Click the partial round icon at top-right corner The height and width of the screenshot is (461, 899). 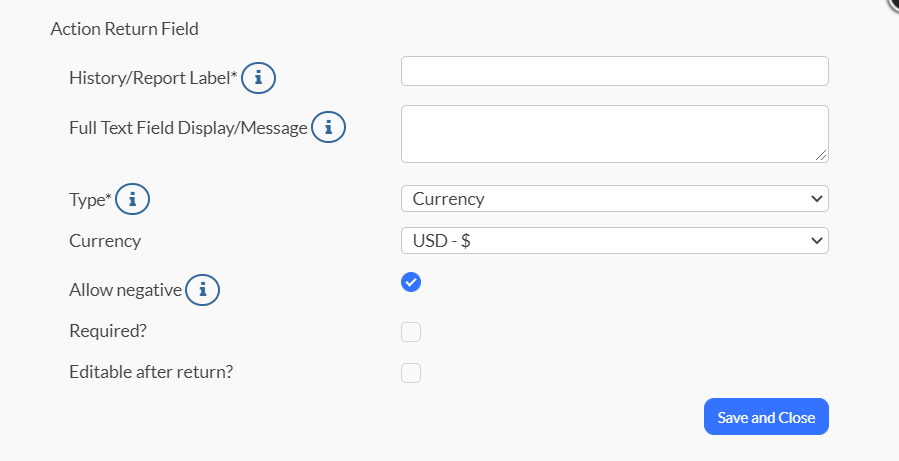(893, 4)
